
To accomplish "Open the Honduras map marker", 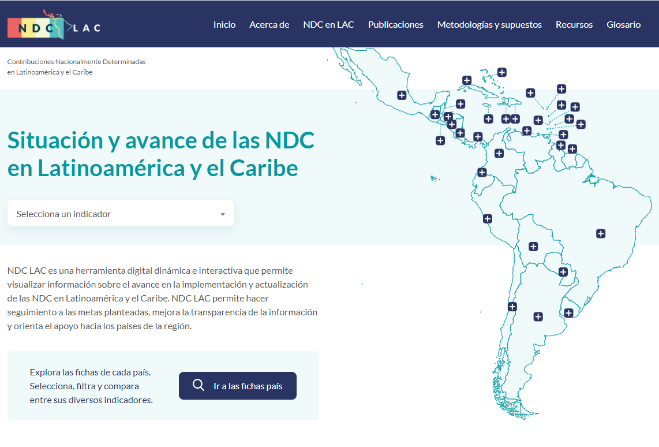I will (x=448, y=117).
